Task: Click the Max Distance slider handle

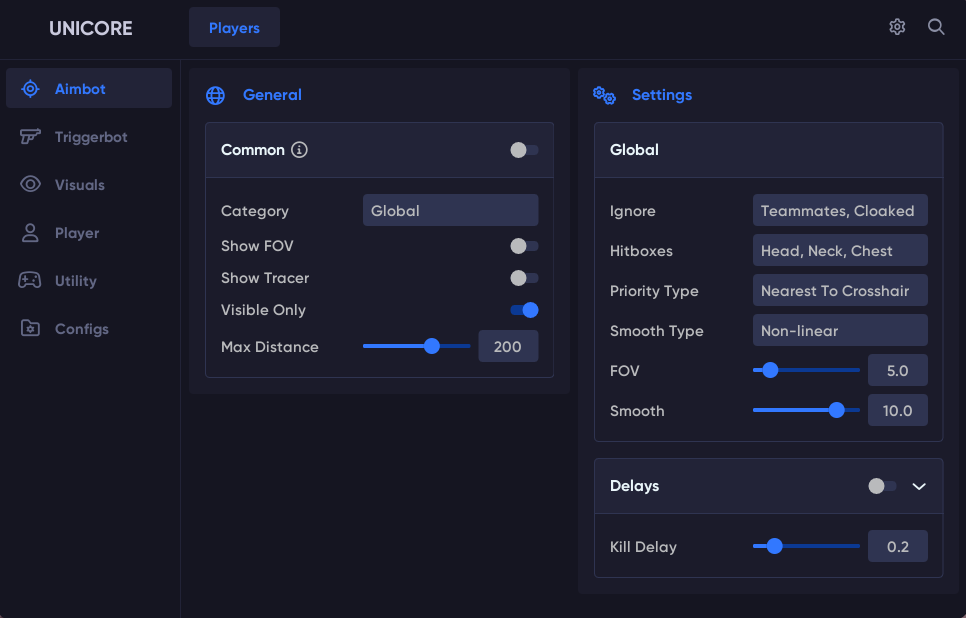Action: [x=432, y=347]
